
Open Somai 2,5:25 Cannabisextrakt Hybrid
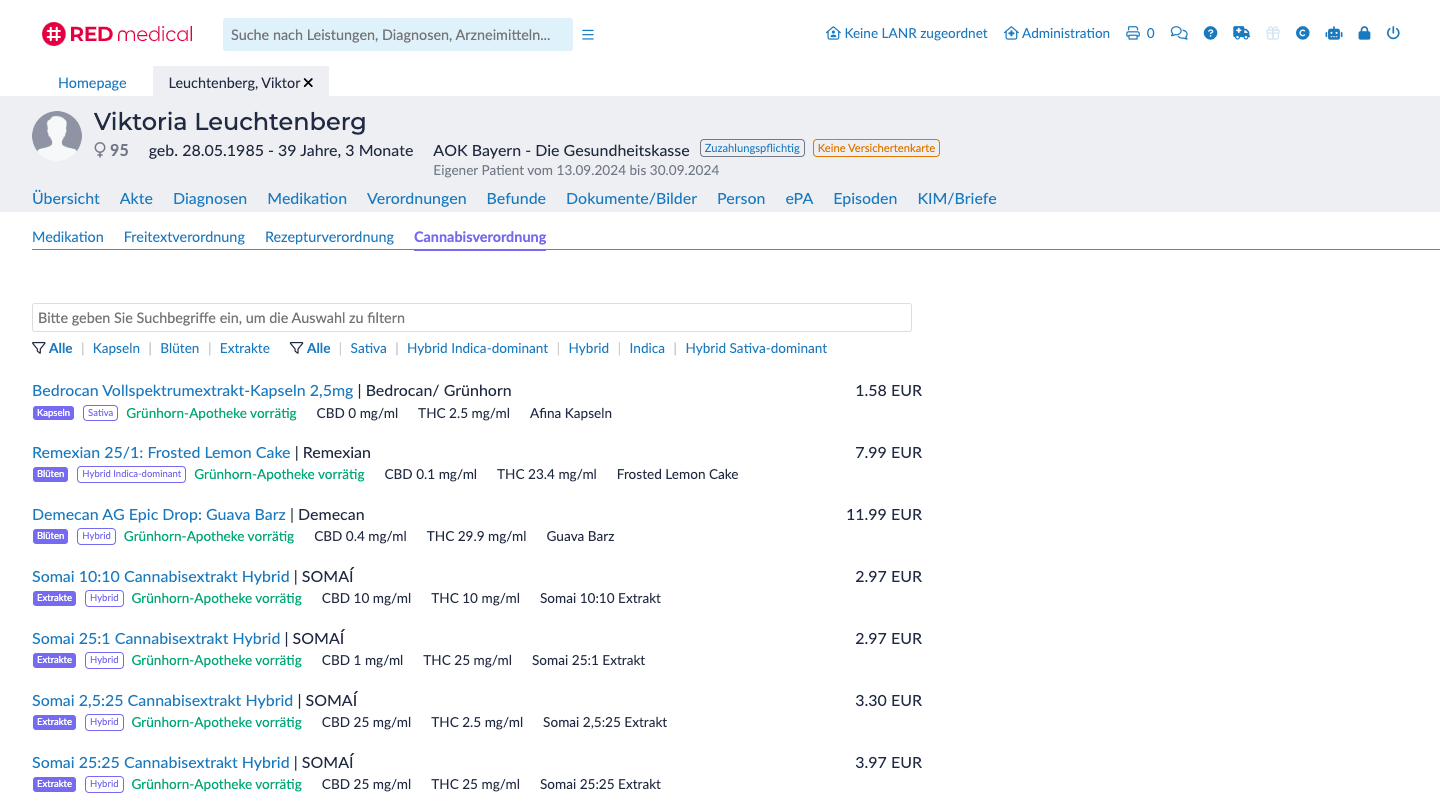(163, 700)
